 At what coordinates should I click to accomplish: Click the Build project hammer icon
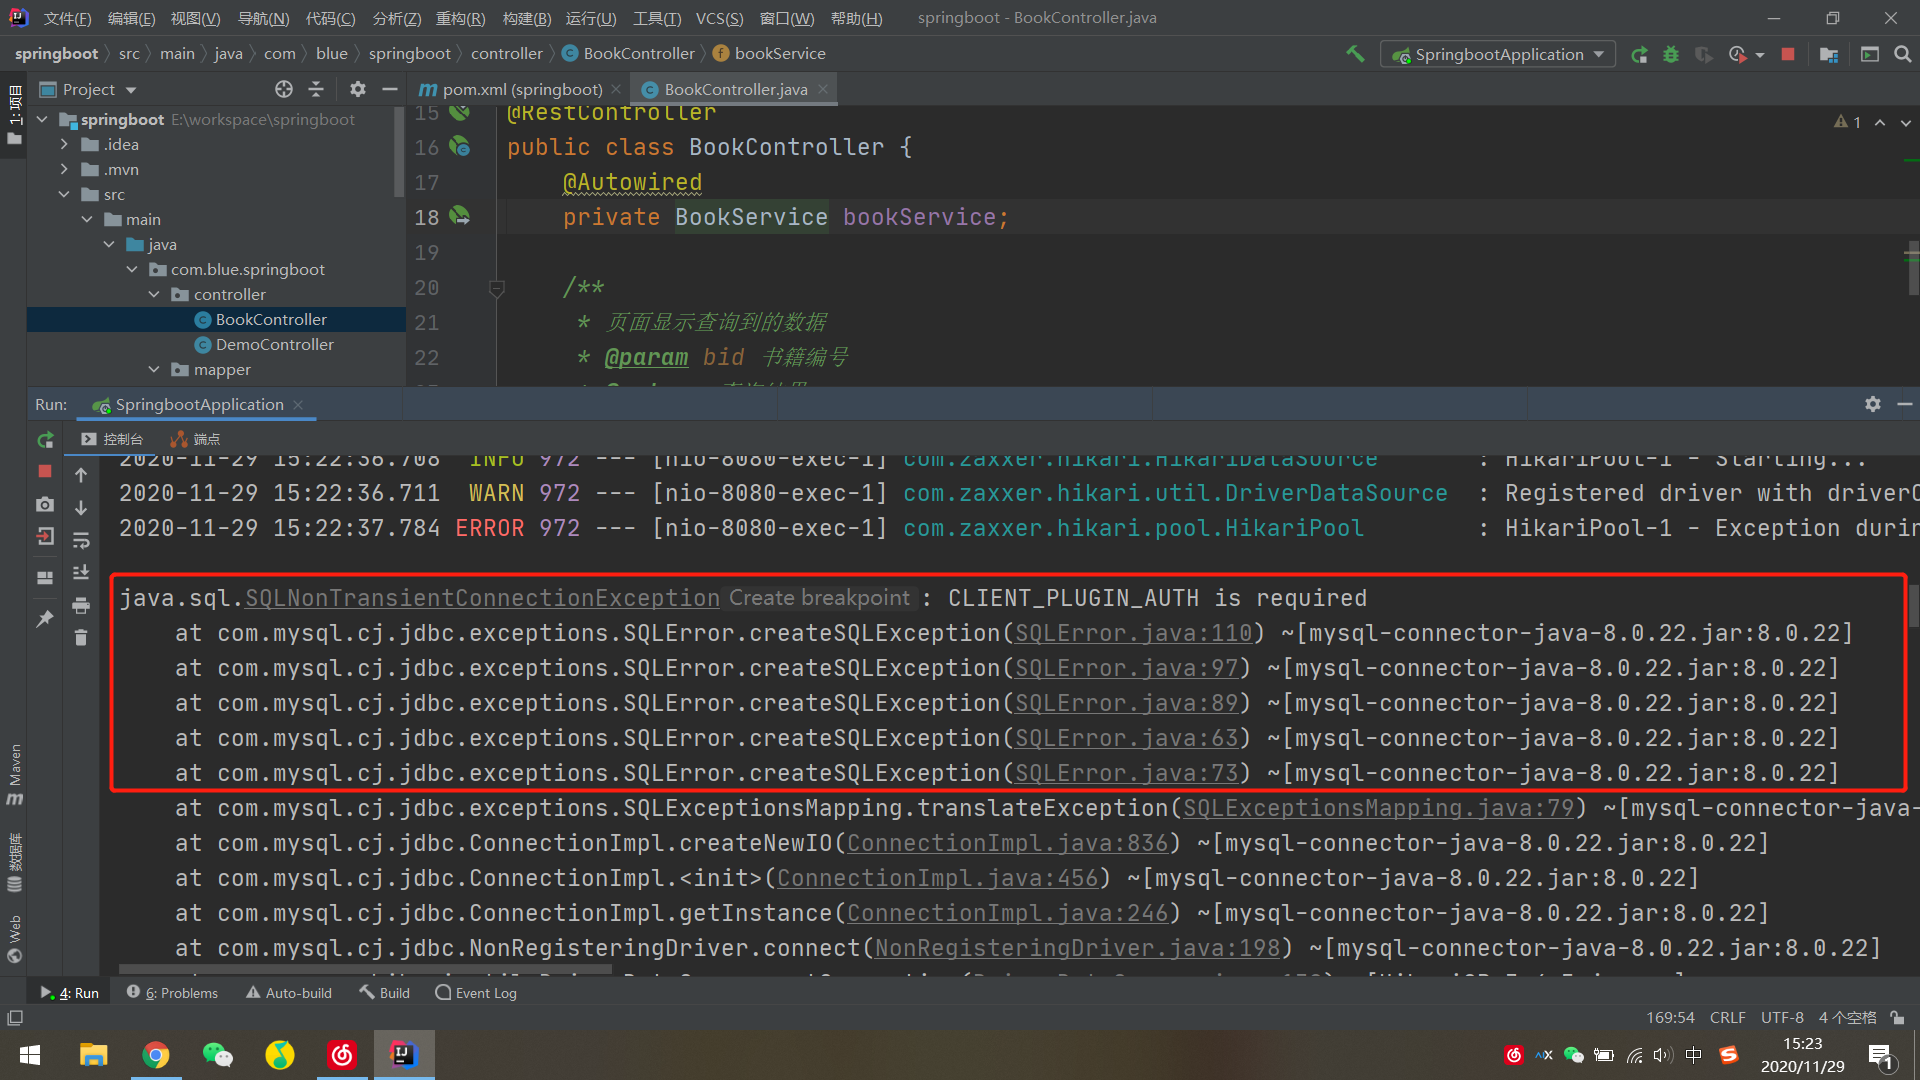click(1355, 54)
